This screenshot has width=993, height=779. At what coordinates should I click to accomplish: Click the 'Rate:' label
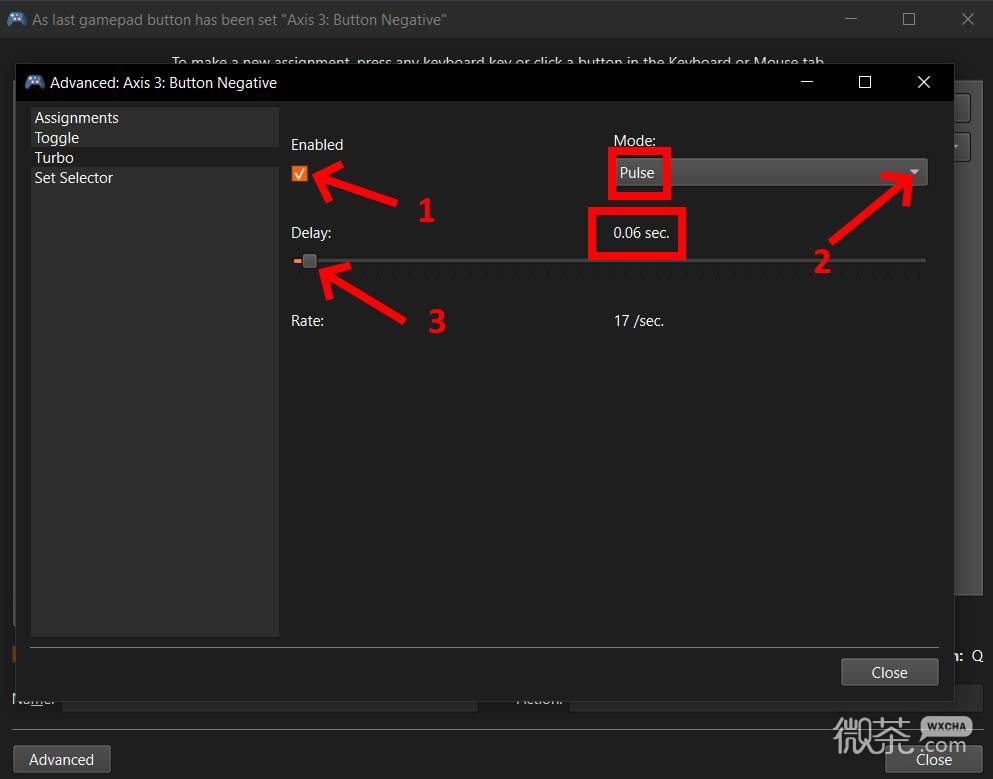tap(307, 321)
